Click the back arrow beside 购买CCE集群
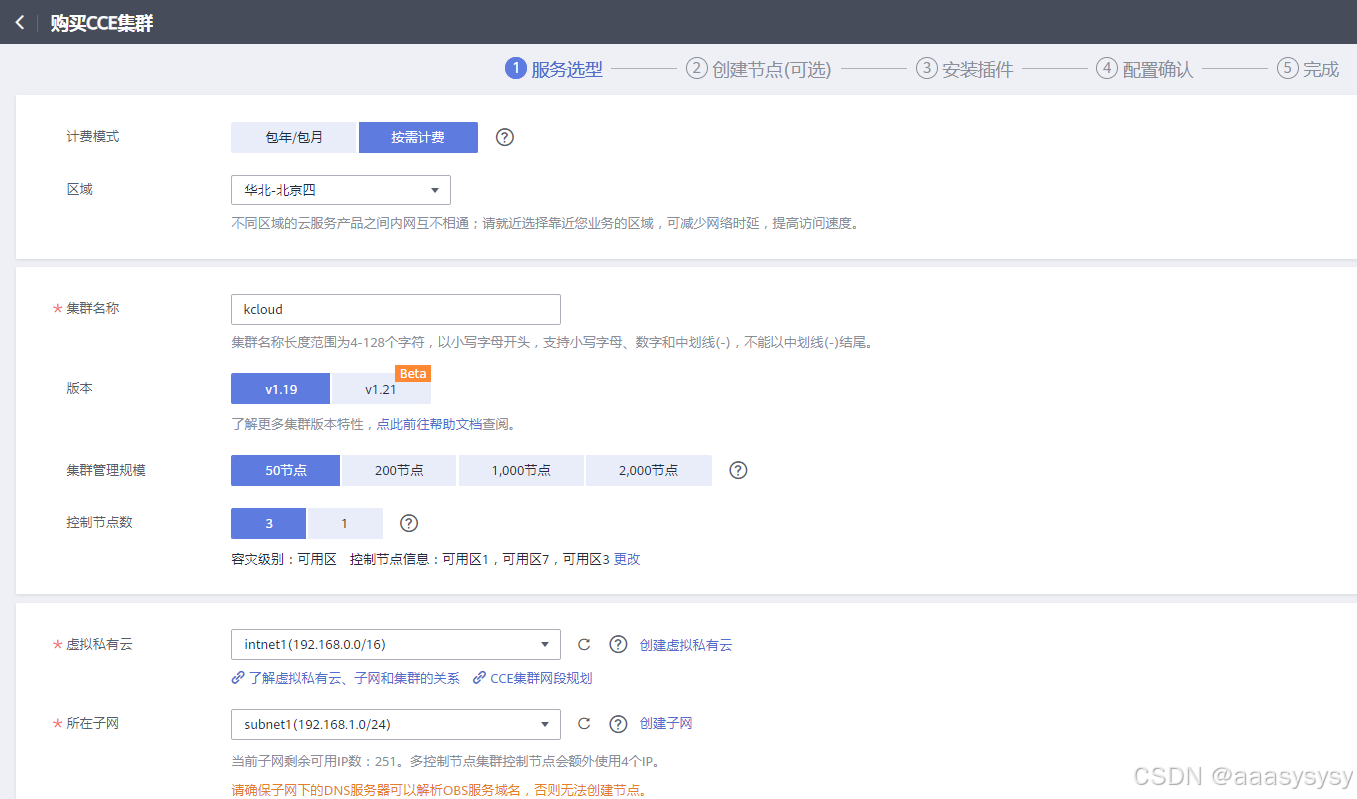 click(19, 21)
